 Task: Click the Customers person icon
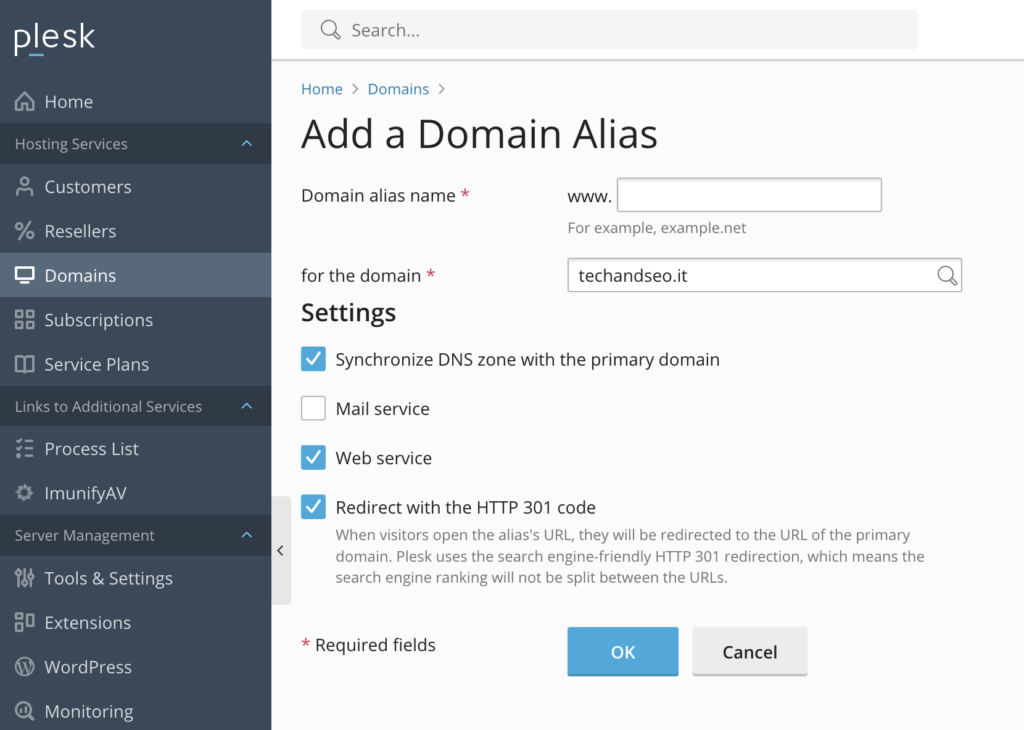pos(25,187)
